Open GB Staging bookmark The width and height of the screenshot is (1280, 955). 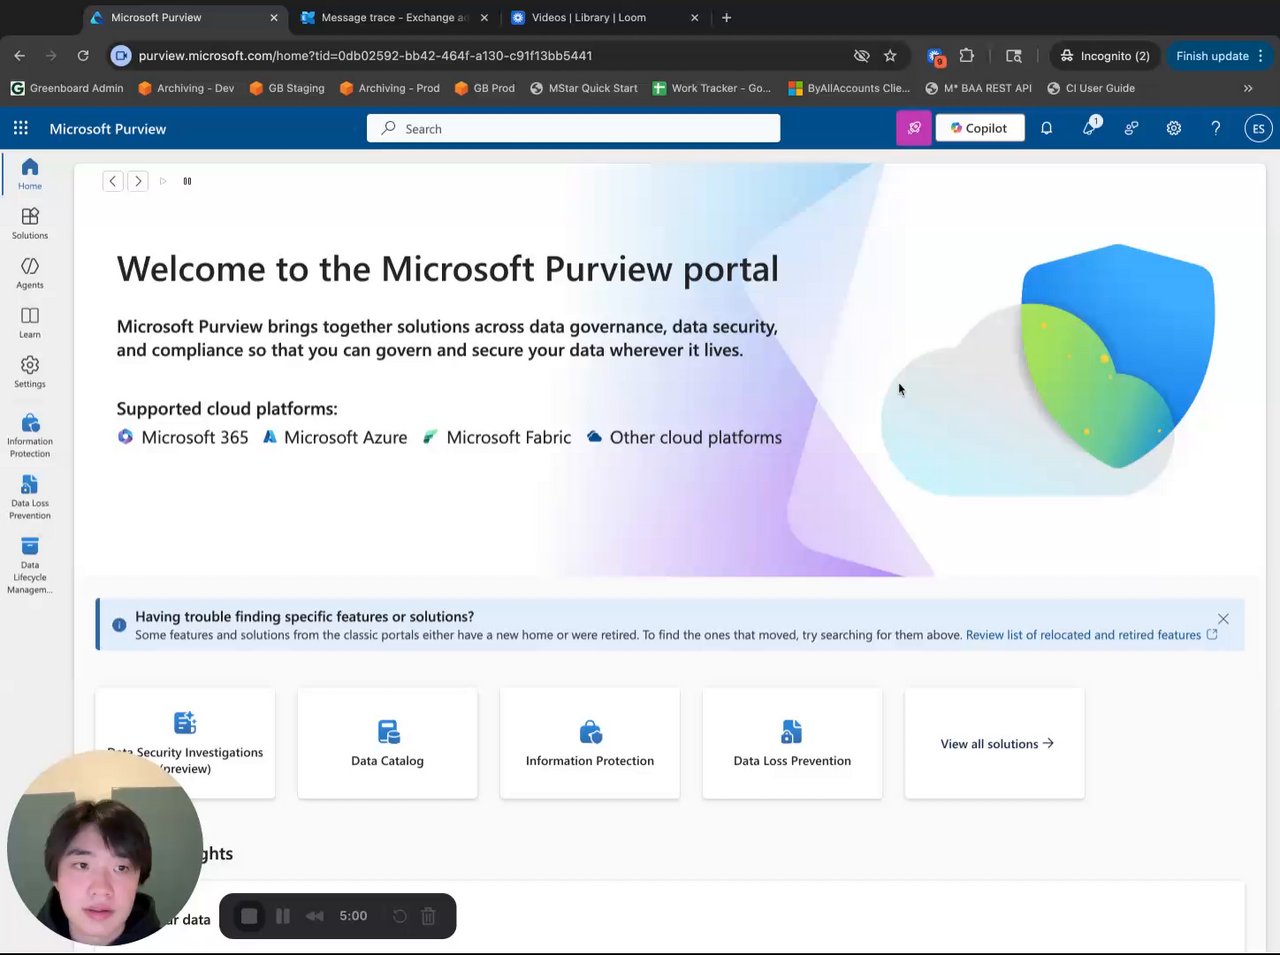pyautogui.click(x=287, y=88)
